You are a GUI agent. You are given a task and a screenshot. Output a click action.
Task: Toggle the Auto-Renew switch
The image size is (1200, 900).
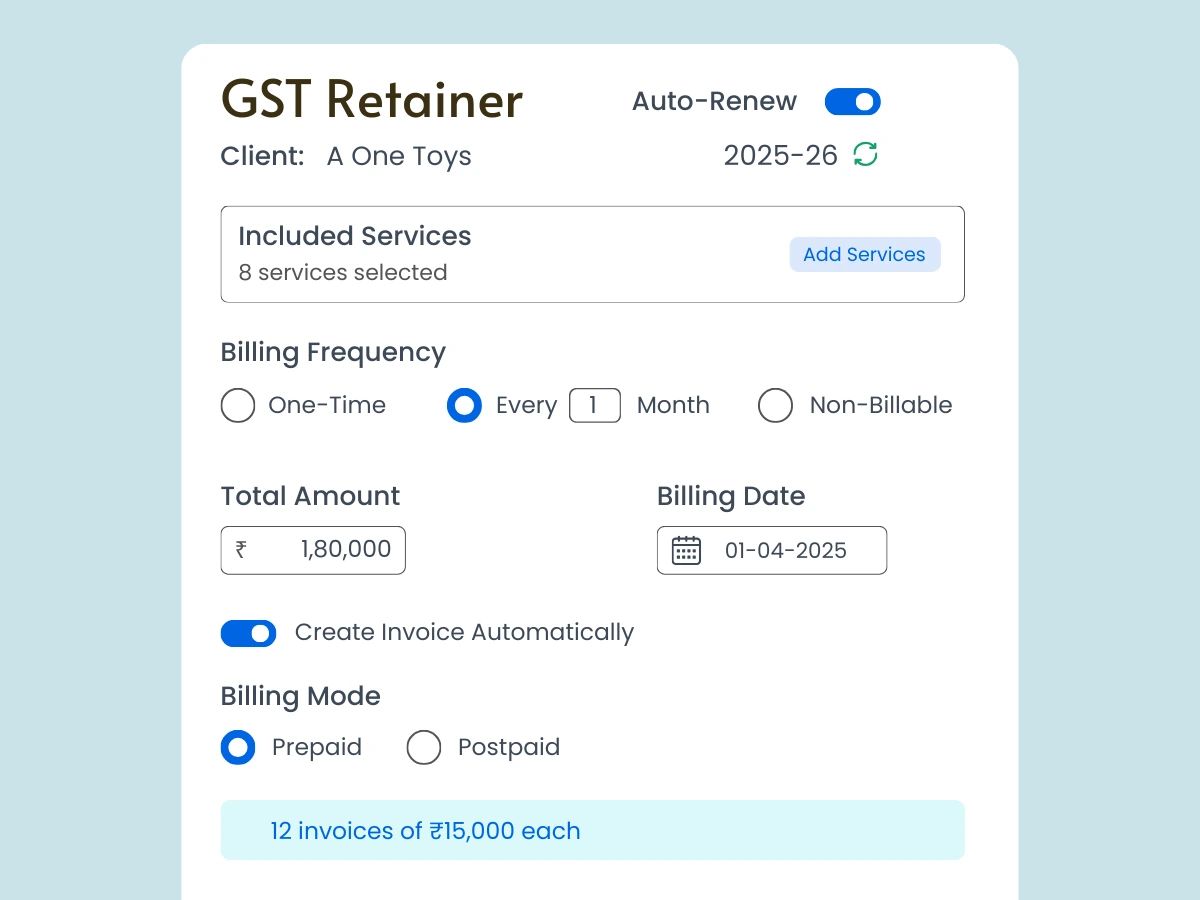coord(852,101)
